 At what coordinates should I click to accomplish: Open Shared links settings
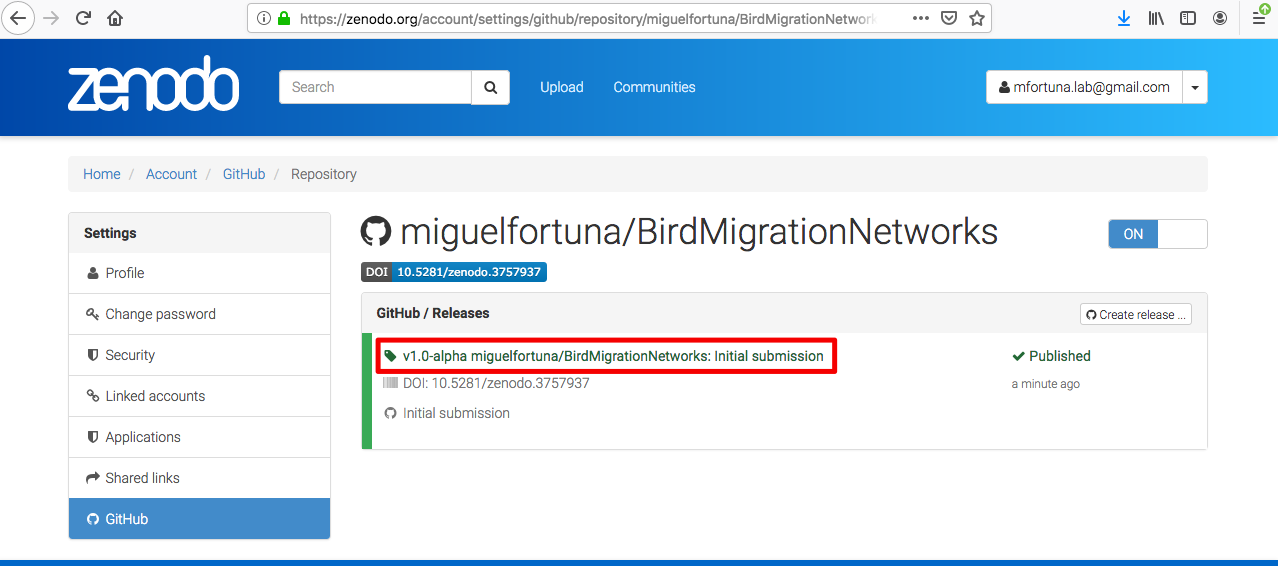click(x=199, y=478)
